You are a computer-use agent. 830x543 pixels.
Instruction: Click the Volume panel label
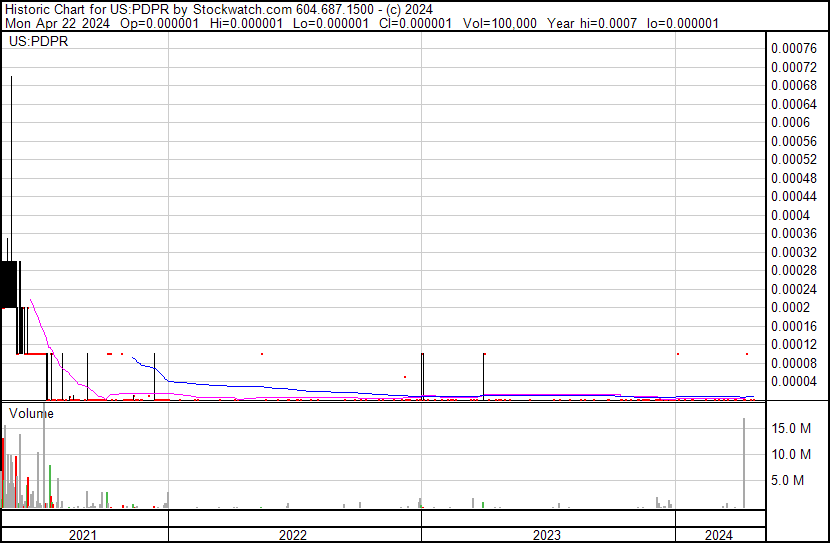pos(30,412)
